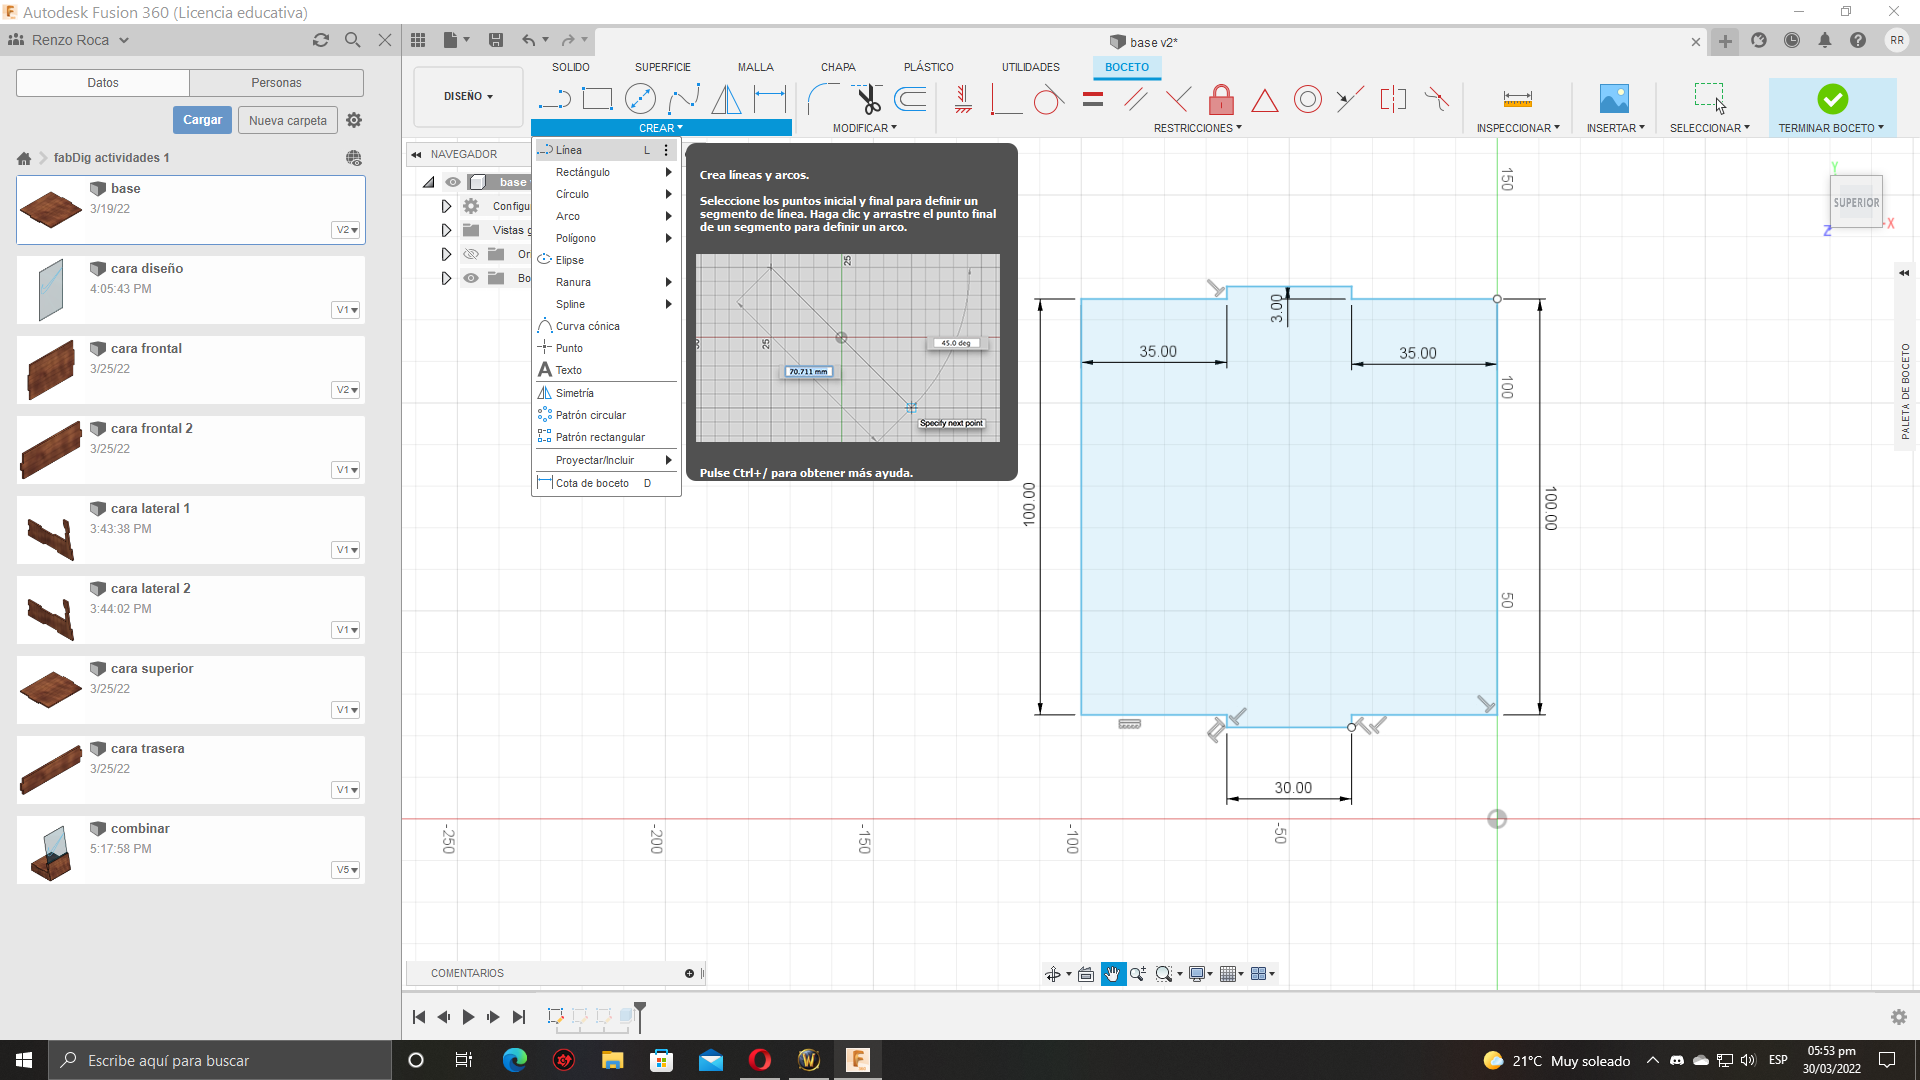Select the Sketch Dimension toolbar icon

[x=770, y=99]
